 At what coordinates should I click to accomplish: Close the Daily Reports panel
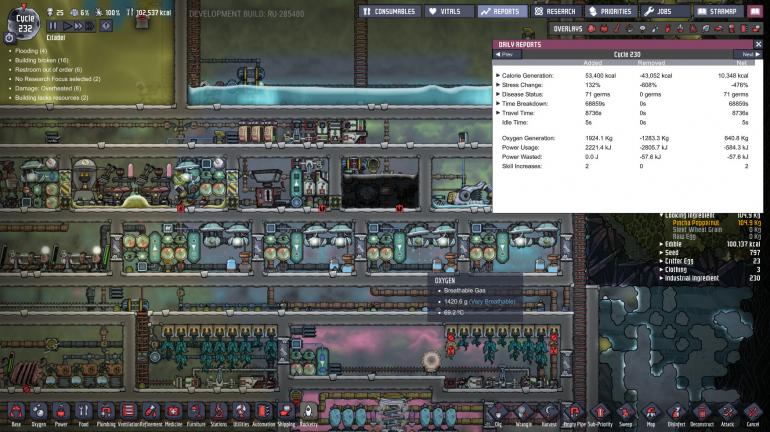click(x=758, y=44)
